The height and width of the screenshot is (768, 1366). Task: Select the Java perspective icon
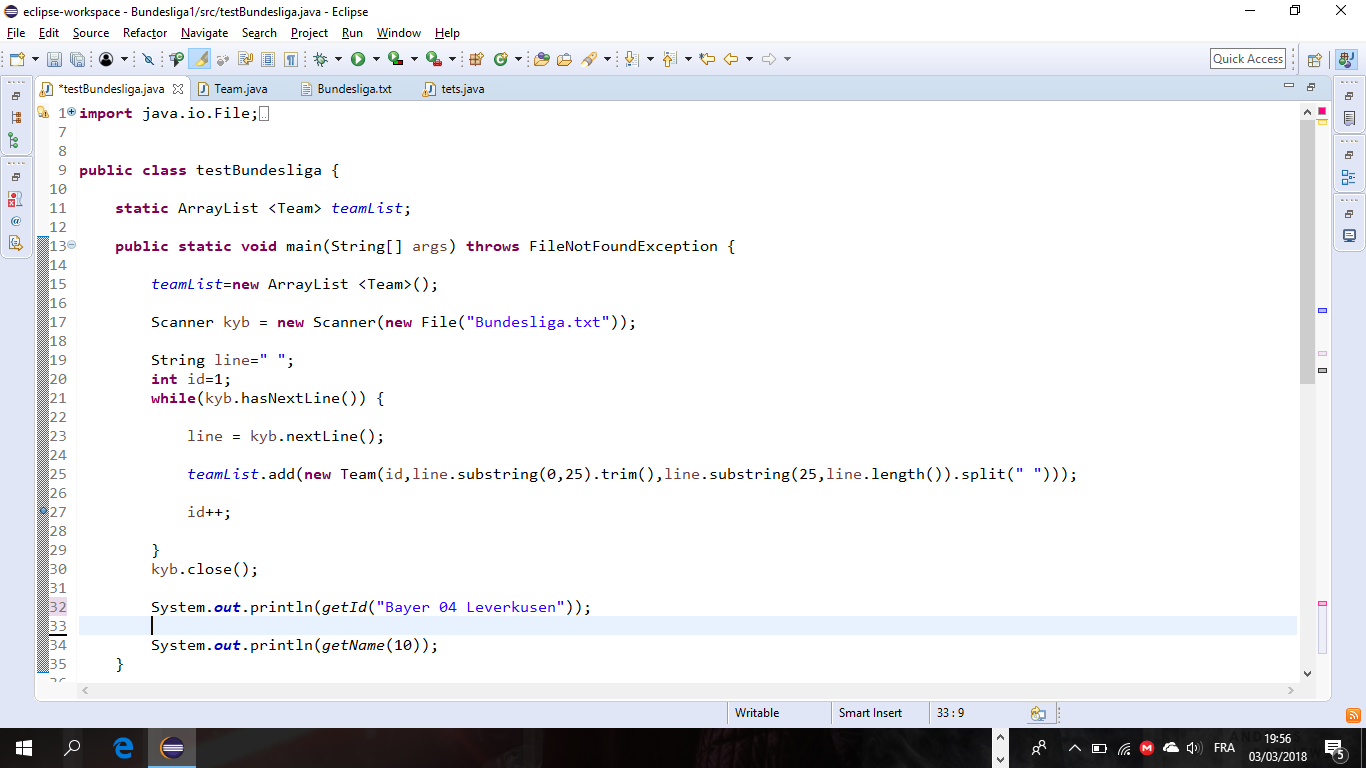coord(1346,59)
